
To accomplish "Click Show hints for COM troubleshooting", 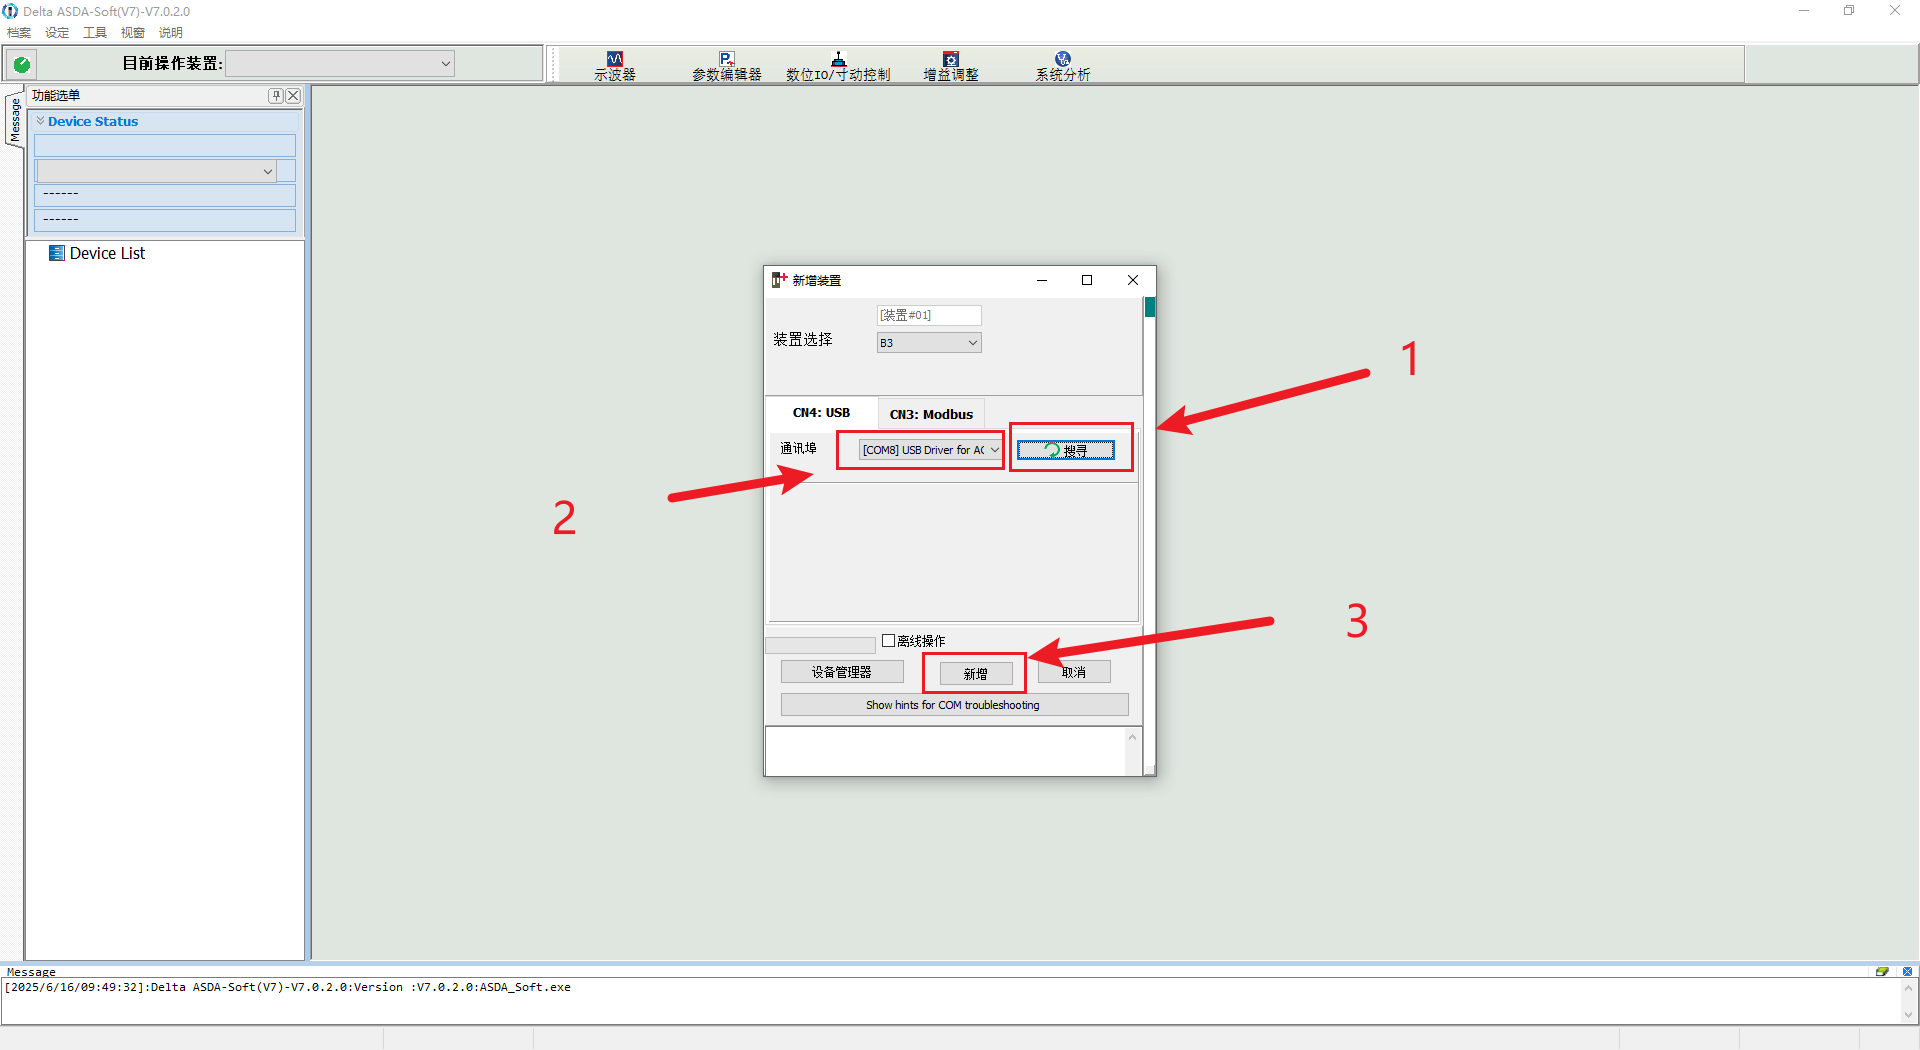I will point(953,705).
